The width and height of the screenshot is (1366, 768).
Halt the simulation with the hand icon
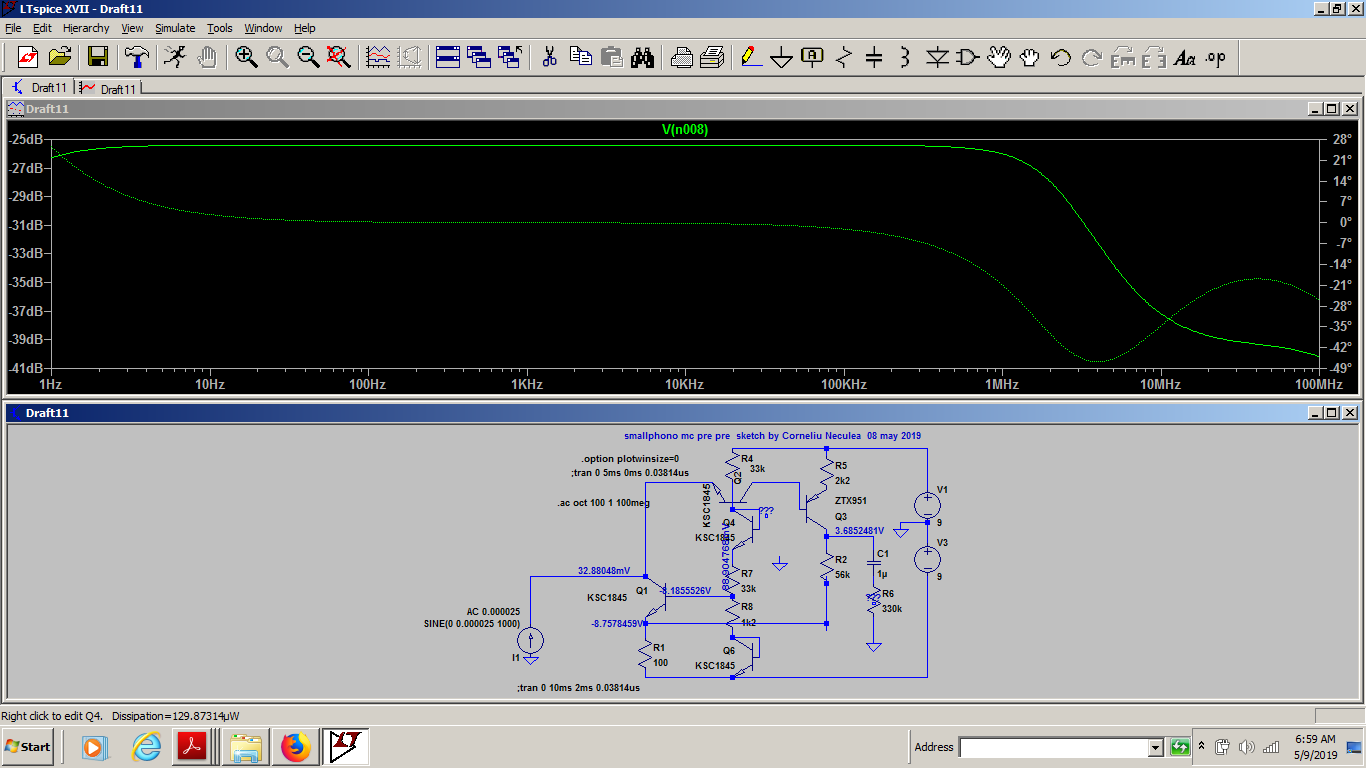point(207,57)
